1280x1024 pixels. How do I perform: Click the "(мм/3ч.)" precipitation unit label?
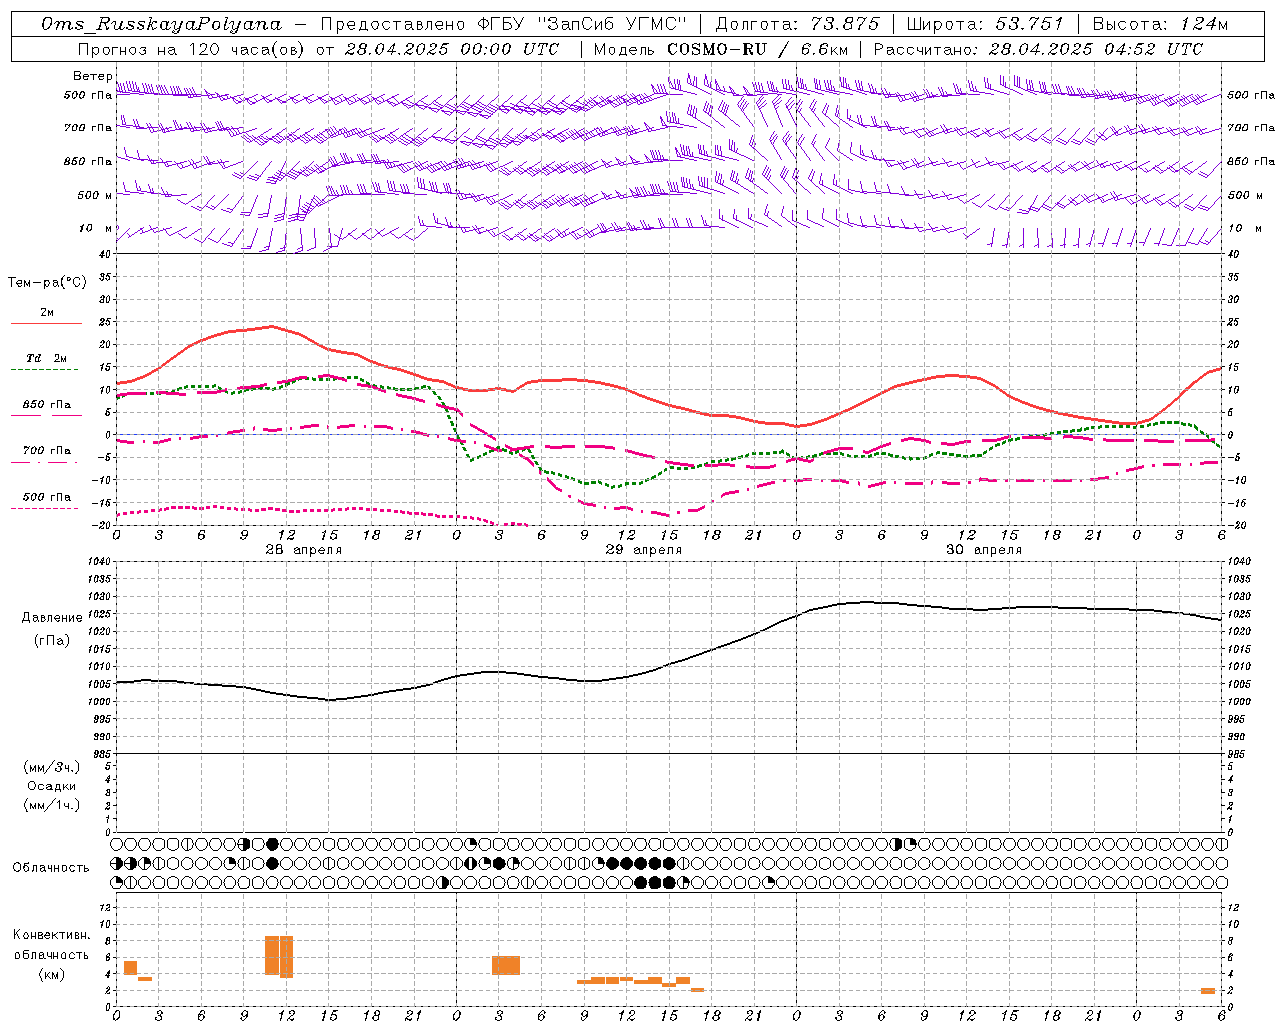(x=52, y=767)
